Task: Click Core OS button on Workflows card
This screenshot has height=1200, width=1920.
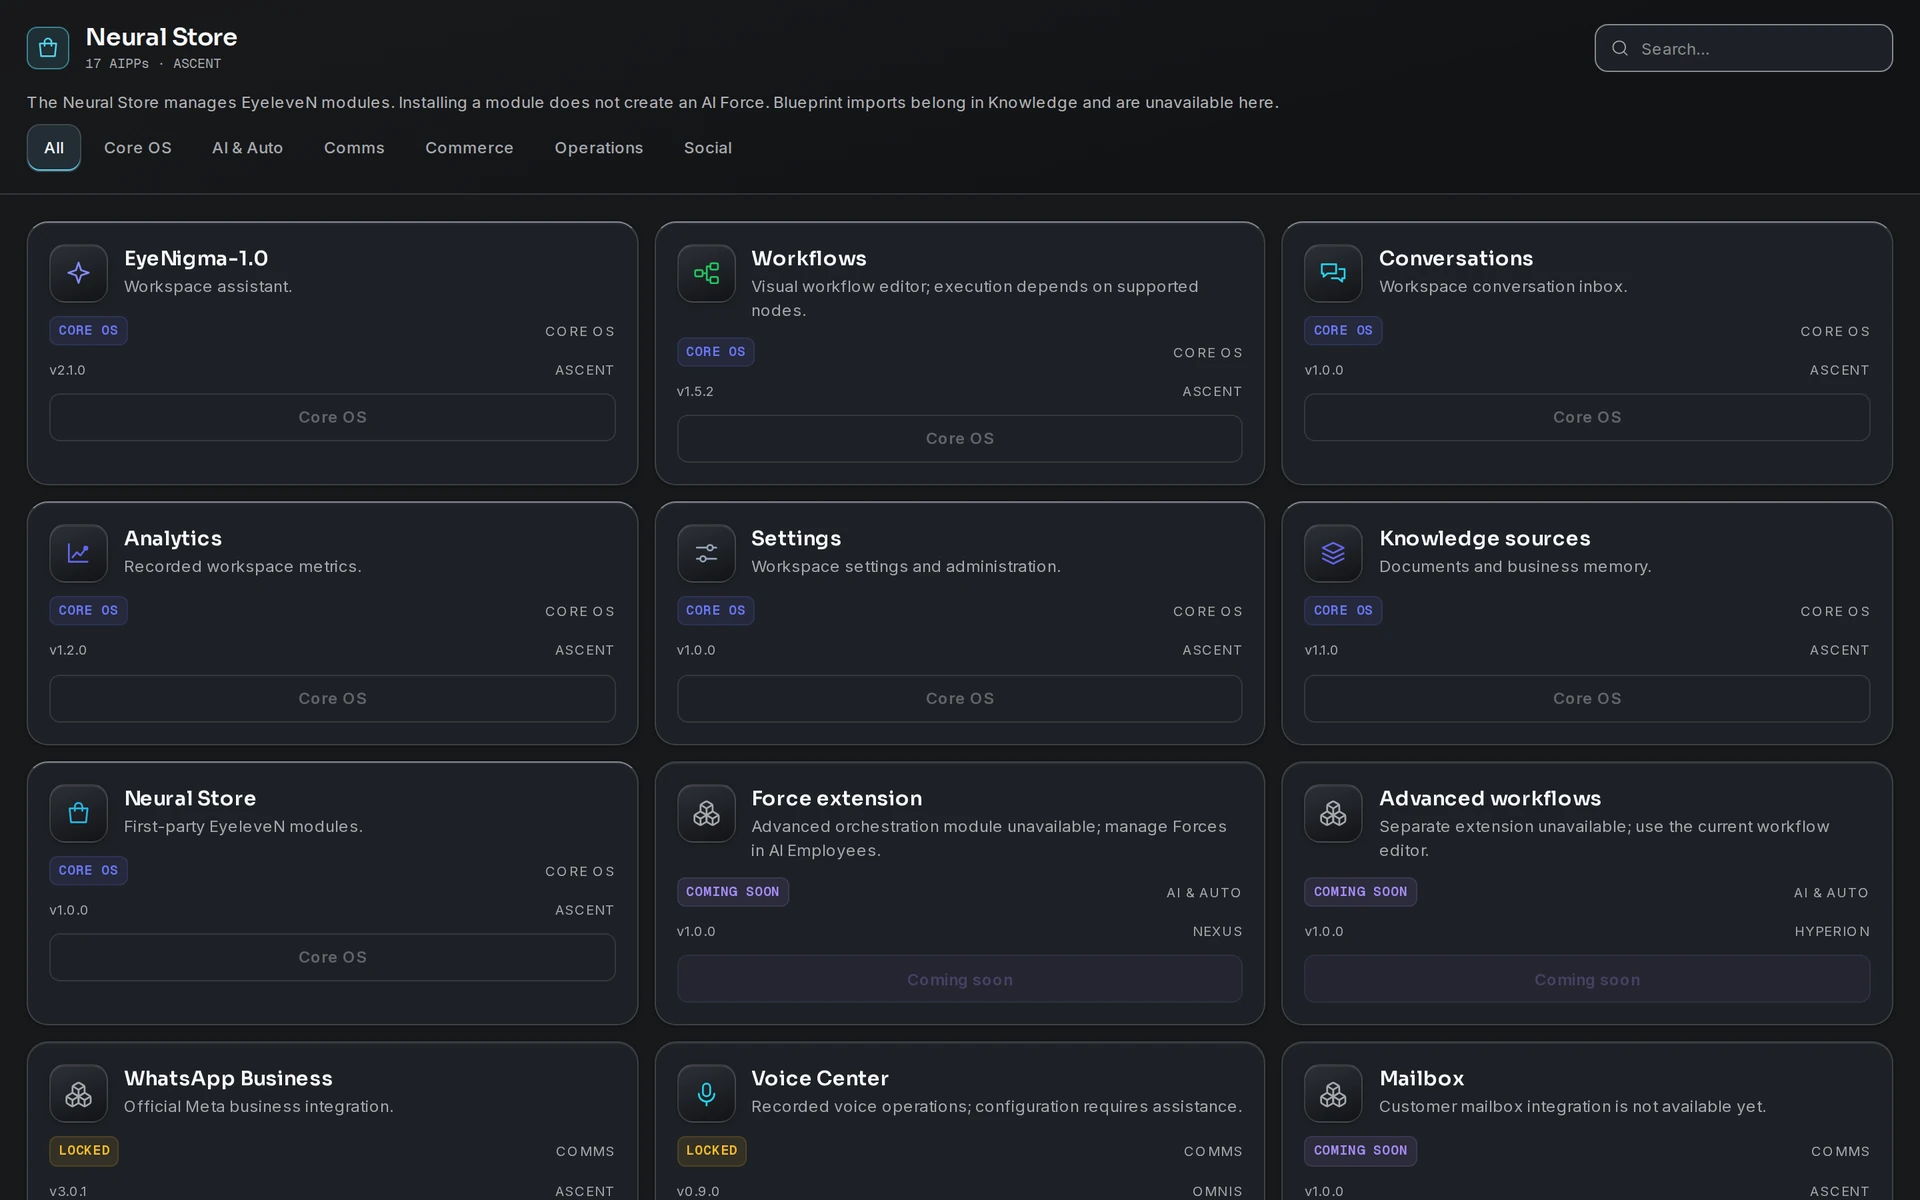Action: point(960,438)
